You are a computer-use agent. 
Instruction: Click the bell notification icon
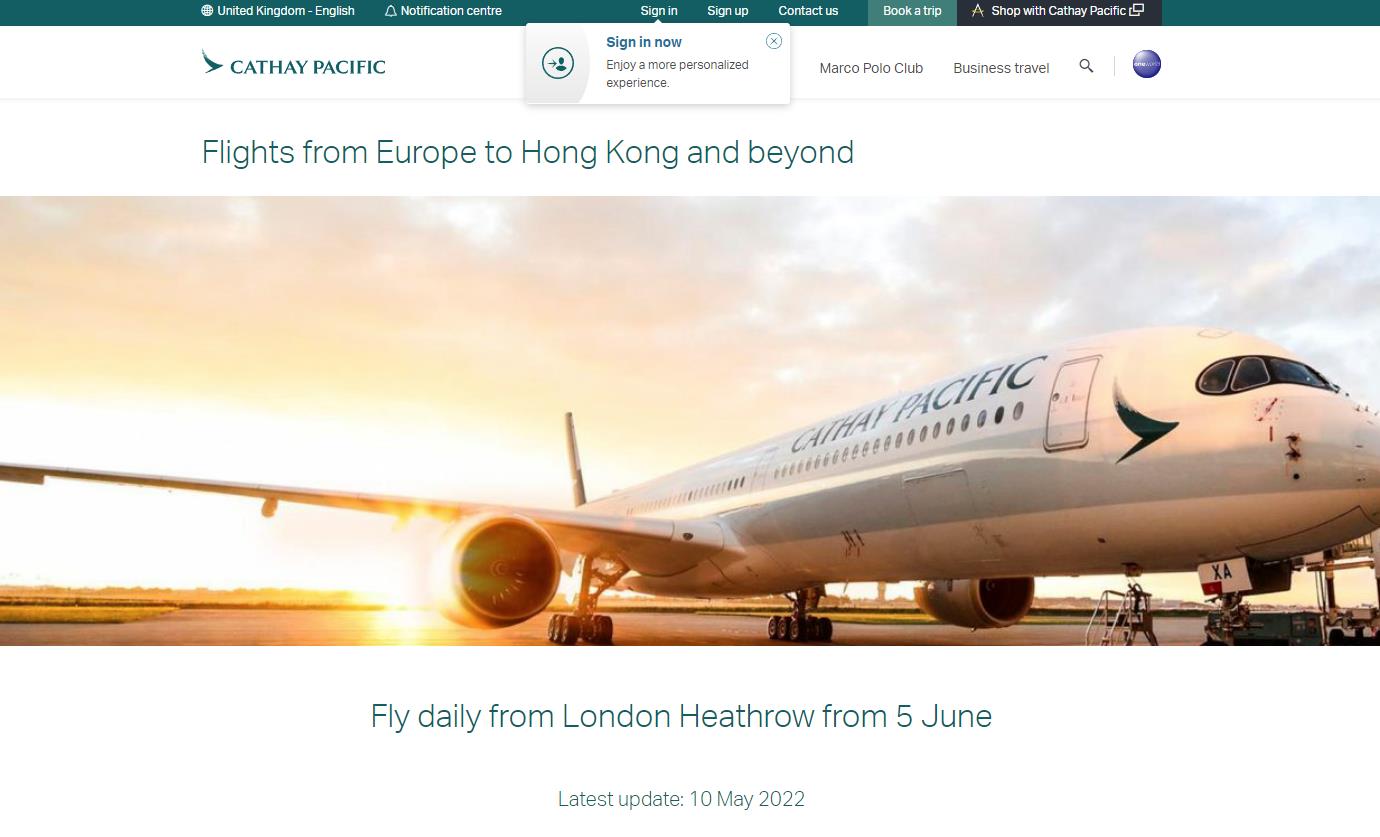390,11
